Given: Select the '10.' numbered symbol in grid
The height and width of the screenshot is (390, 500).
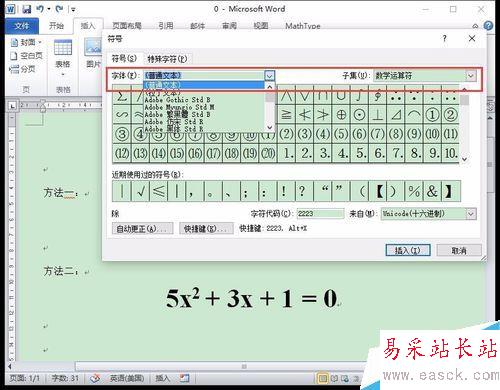Looking at the screenshot, I should click(x=450, y=153).
